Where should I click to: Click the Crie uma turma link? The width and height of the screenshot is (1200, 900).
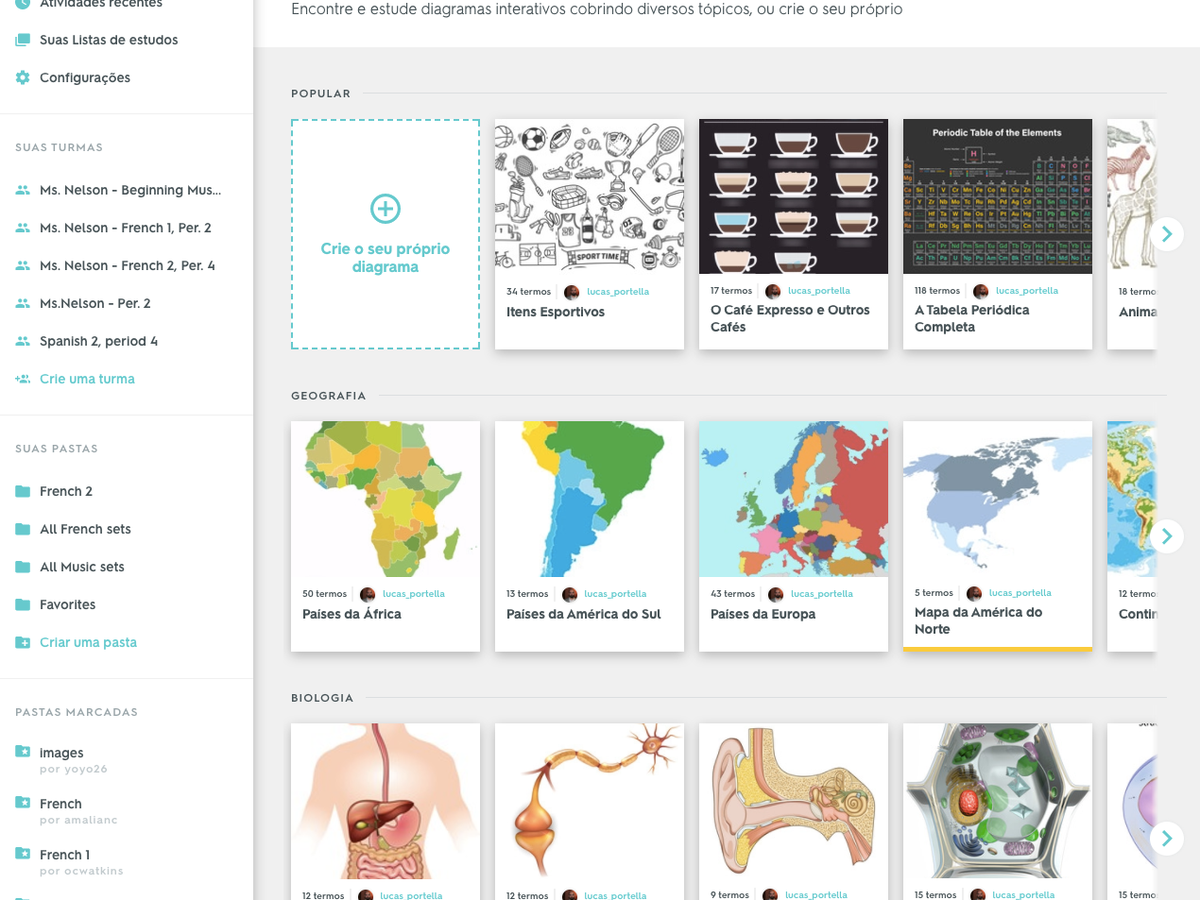point(87,379)
